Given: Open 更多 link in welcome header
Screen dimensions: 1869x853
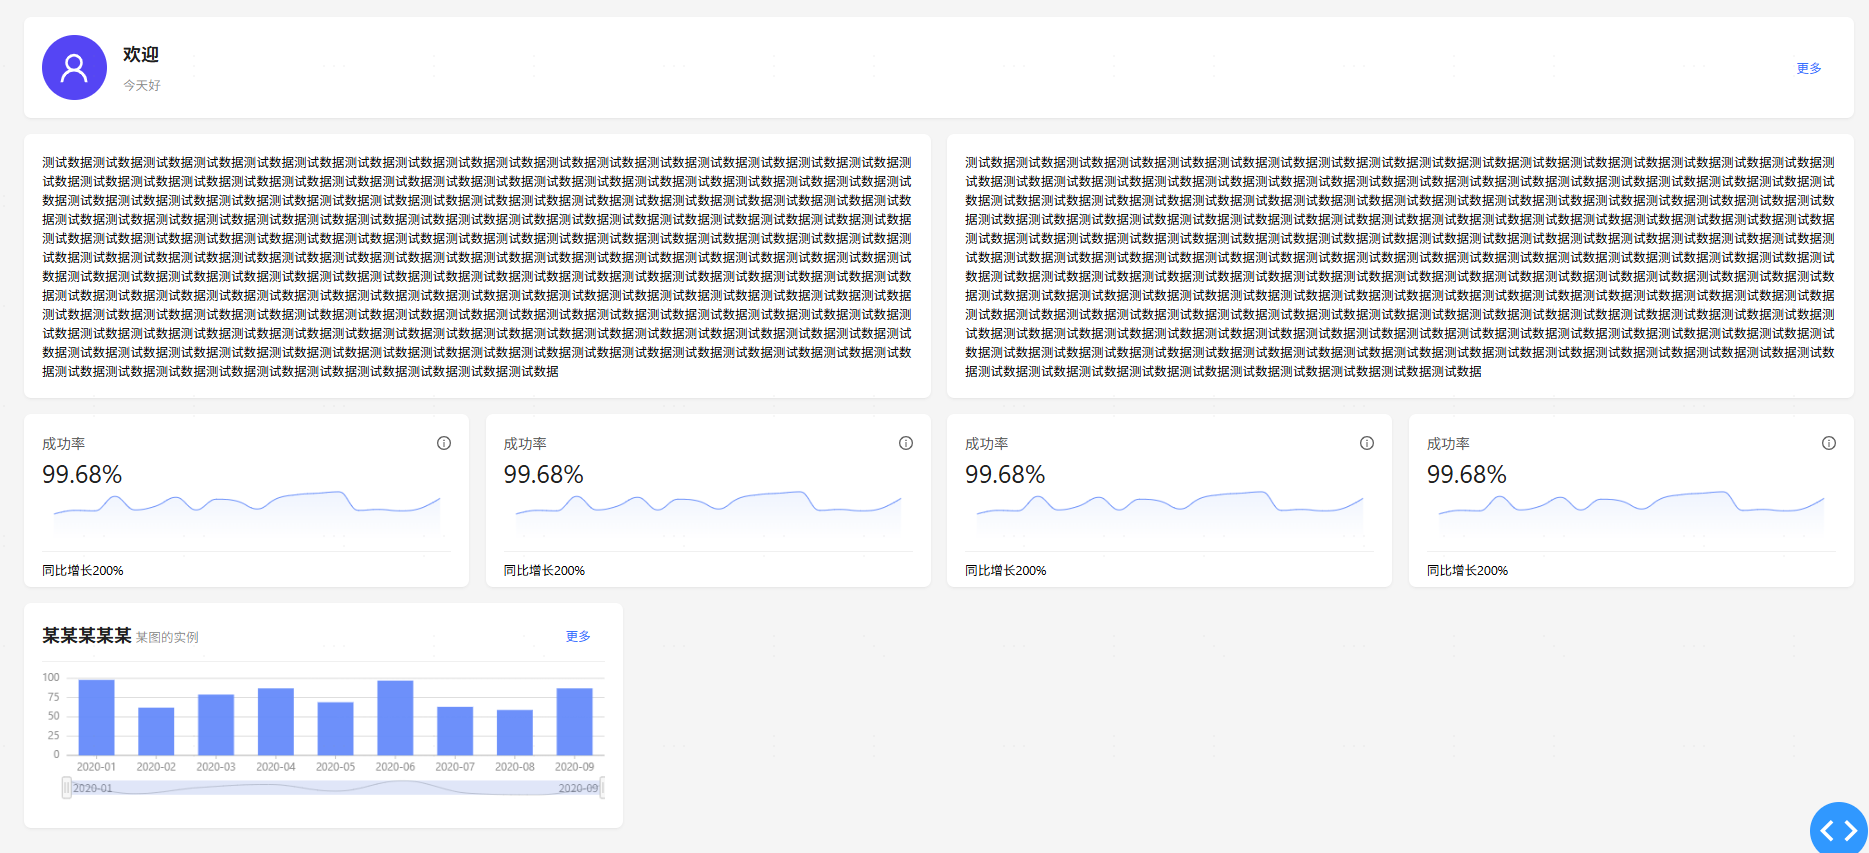Looking at the screenshot, I should (1809, 68).
